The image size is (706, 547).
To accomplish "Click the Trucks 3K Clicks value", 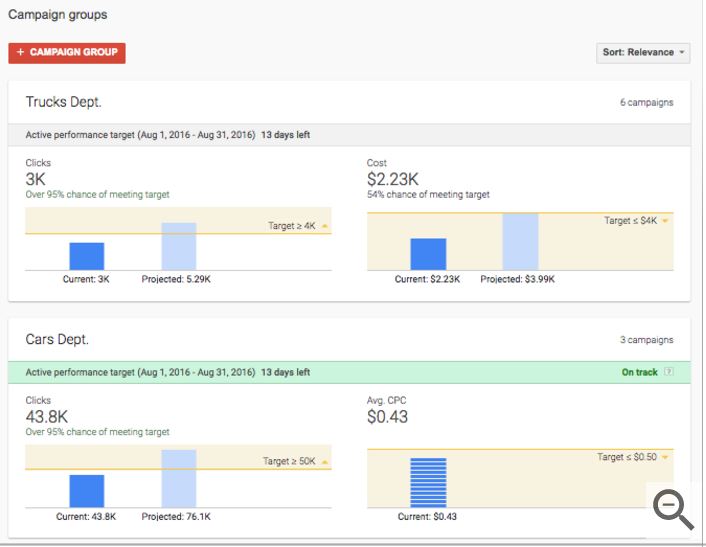I will click(36, 179).
